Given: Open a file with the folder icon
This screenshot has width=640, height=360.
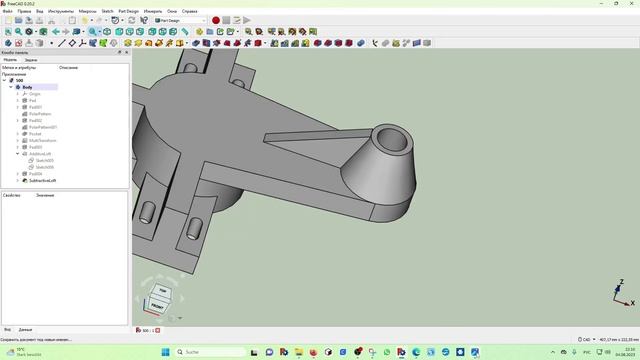Looking at the screenshot, I should (19, 20).
